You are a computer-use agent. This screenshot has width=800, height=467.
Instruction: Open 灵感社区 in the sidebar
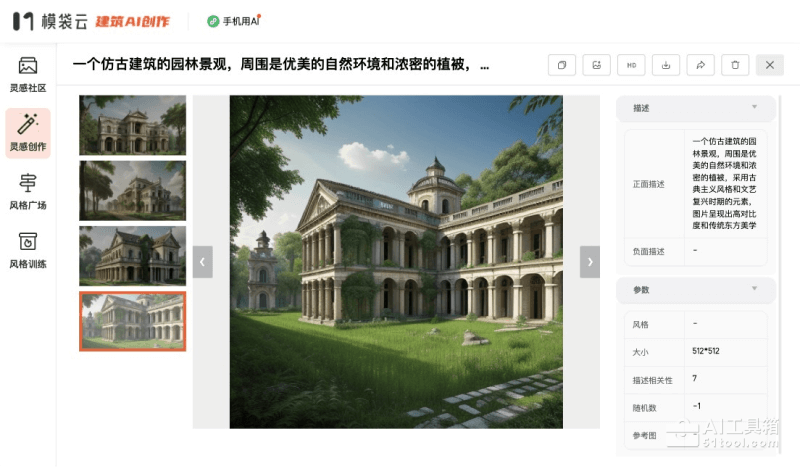28,74
